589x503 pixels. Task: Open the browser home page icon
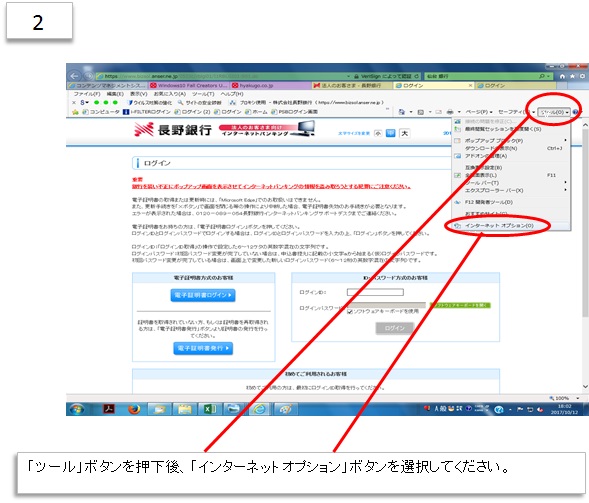562,76
